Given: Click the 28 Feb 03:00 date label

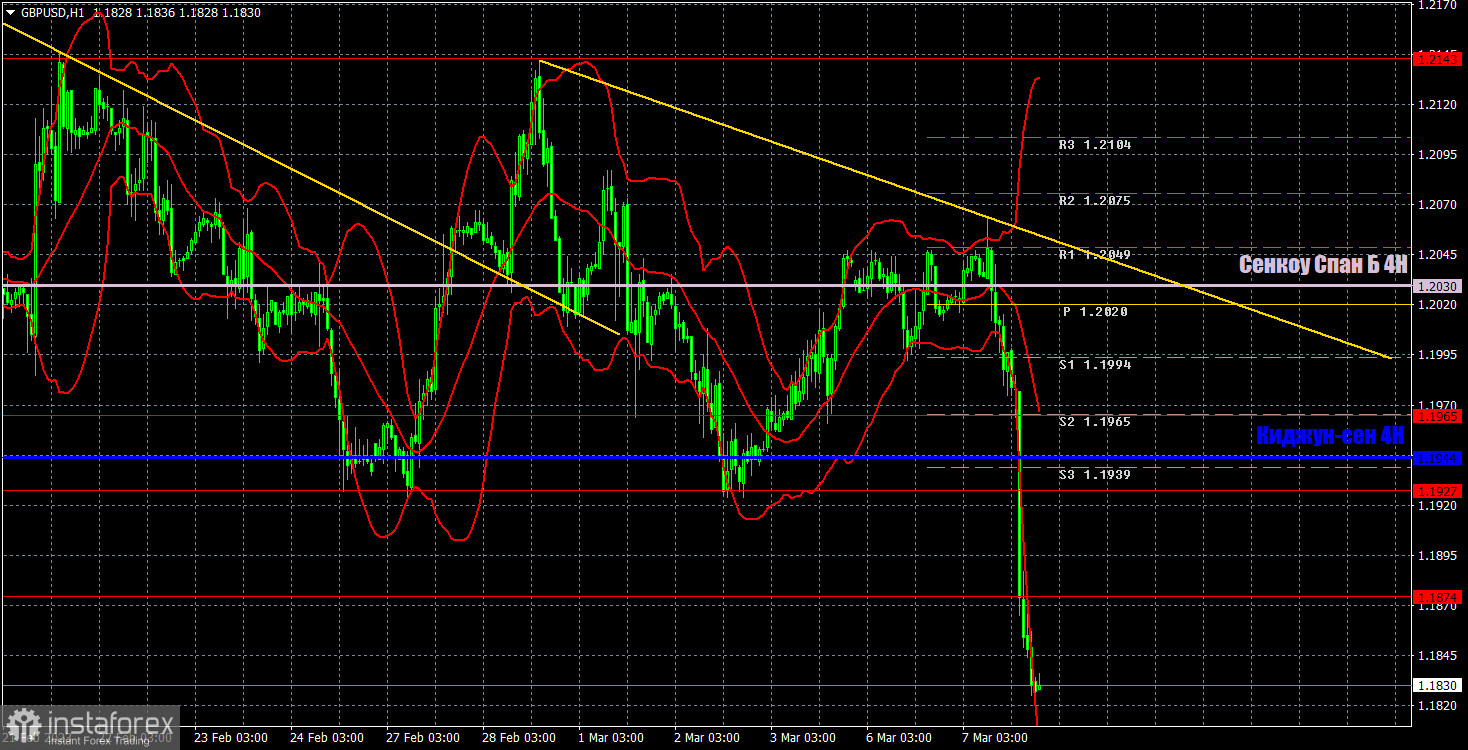Looking at the screenshot, I should click(518, 738).
